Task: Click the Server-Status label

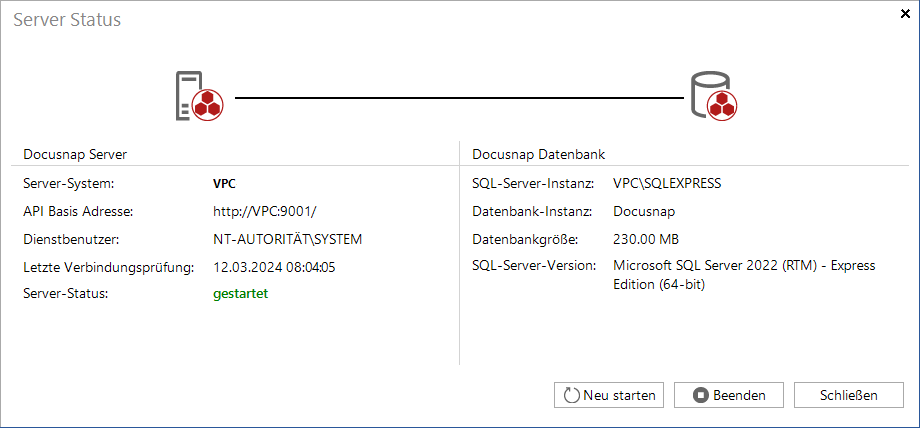Action: [66, 294]
